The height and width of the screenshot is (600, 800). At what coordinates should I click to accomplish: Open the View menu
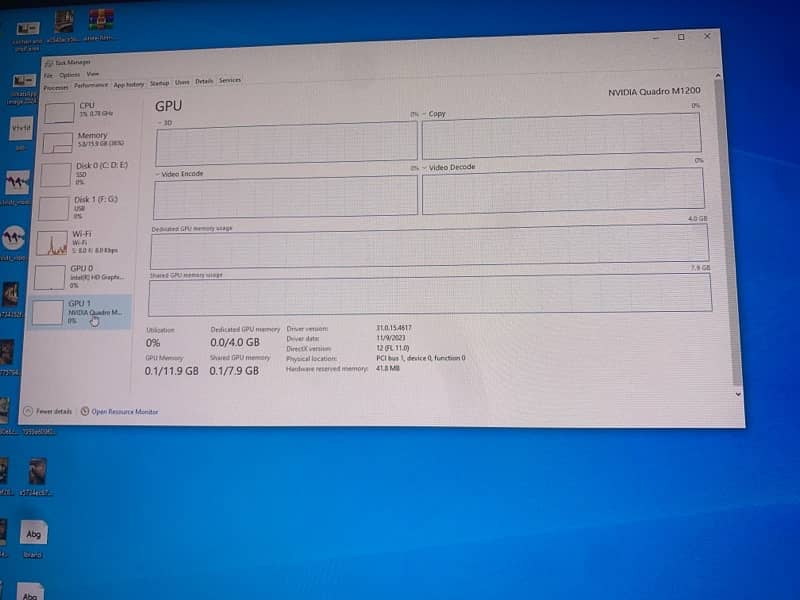[x=92, y=74]
